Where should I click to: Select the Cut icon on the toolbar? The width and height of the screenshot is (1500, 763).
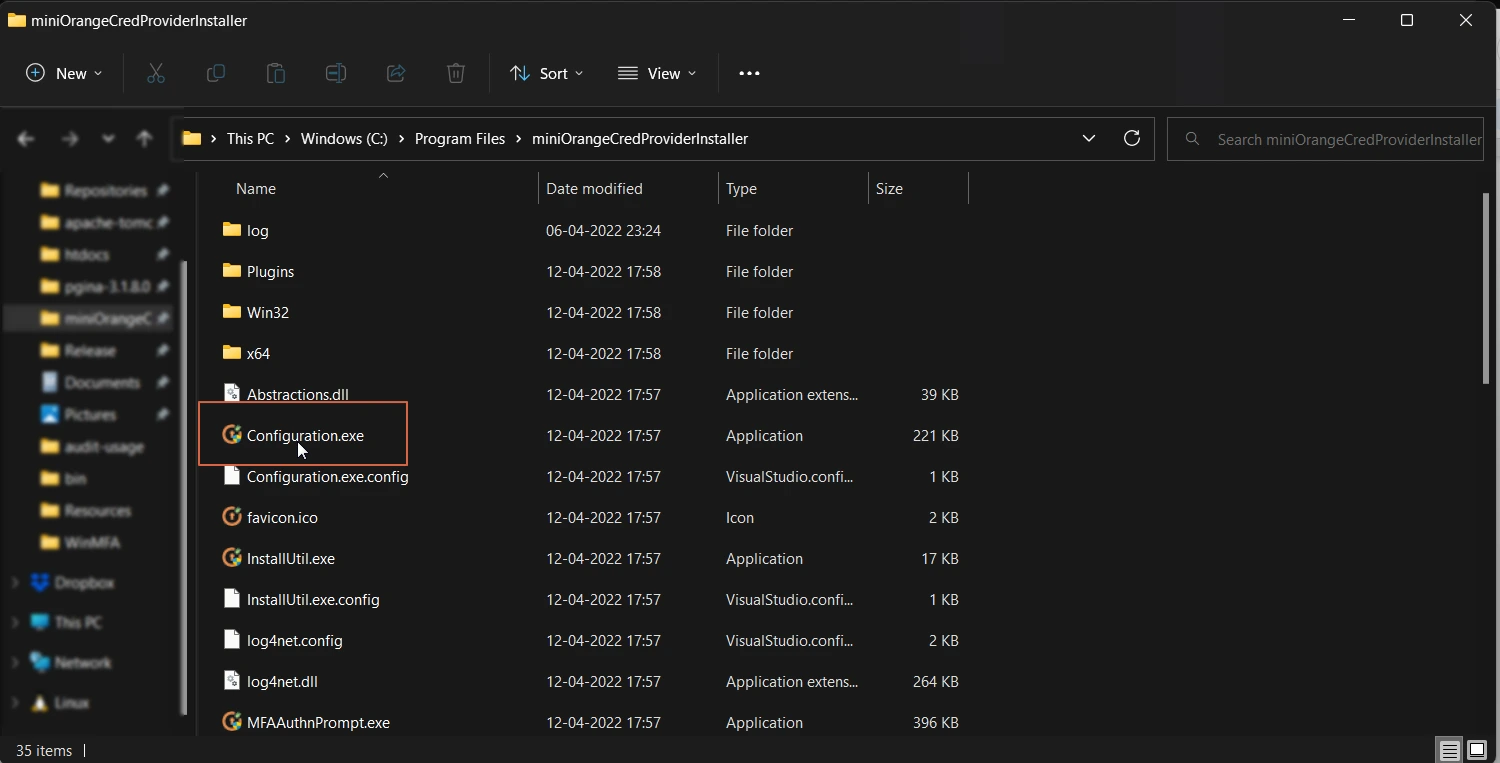coord(155,73)
